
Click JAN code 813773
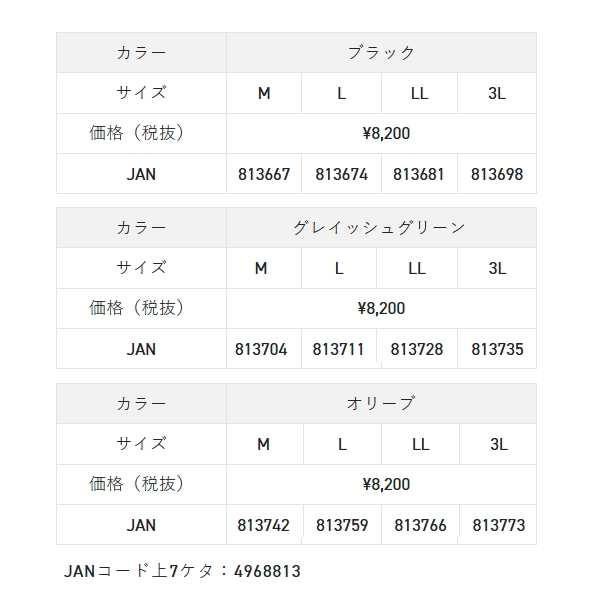(496, 525)
